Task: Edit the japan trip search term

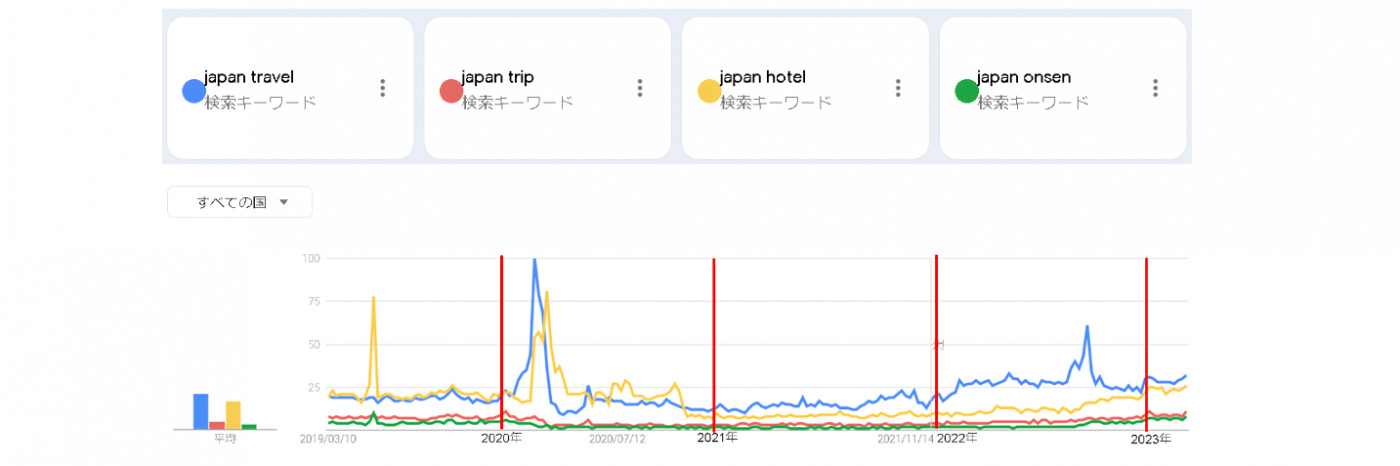Action: 497,77
